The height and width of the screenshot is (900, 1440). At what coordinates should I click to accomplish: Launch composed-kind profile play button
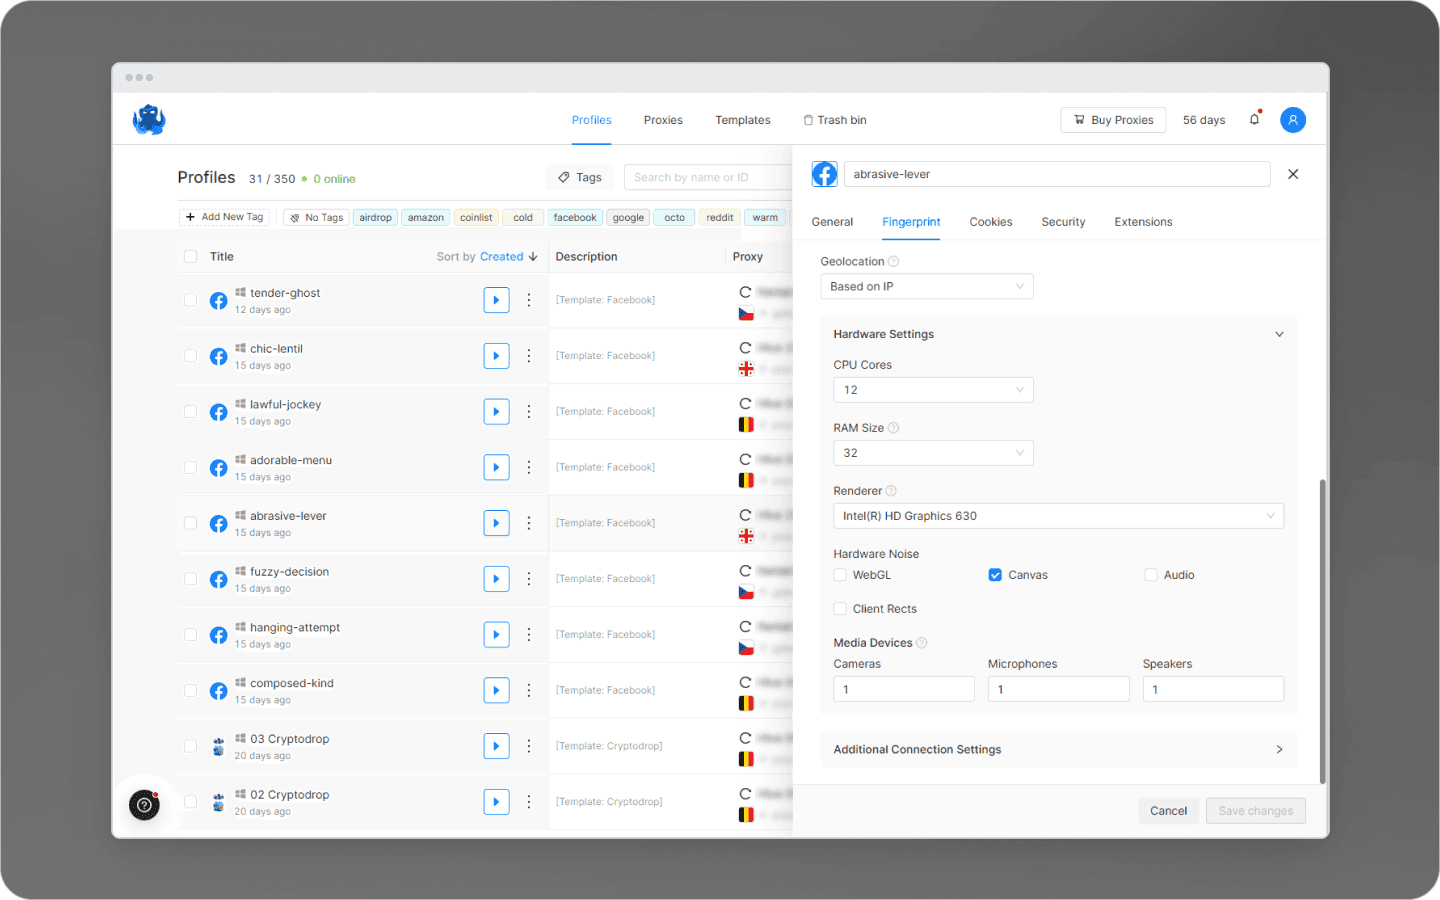point(497,690)
